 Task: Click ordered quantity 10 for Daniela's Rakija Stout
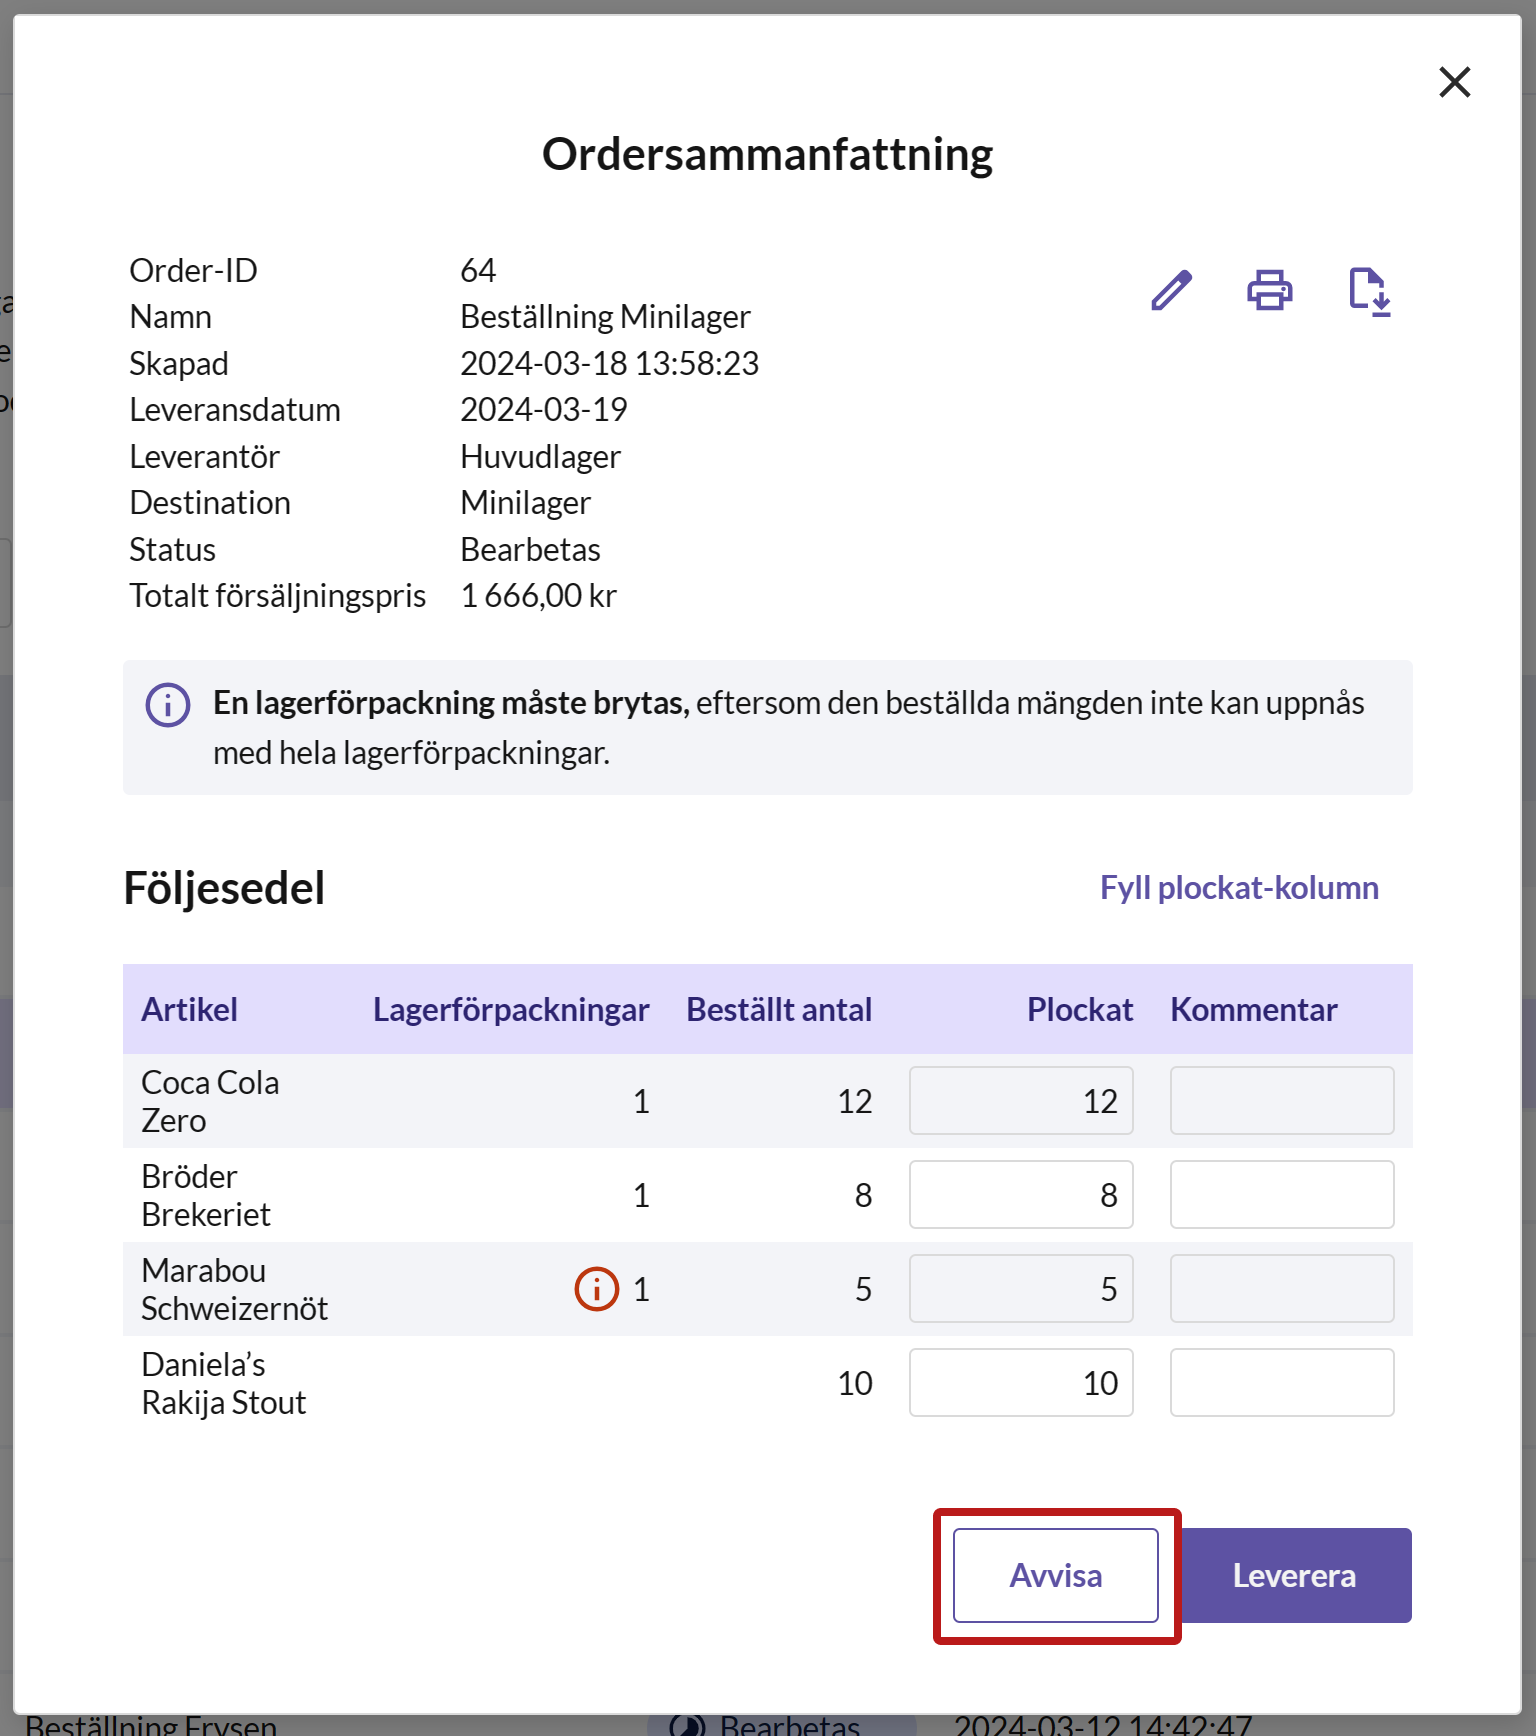(x=855, y=1383)
